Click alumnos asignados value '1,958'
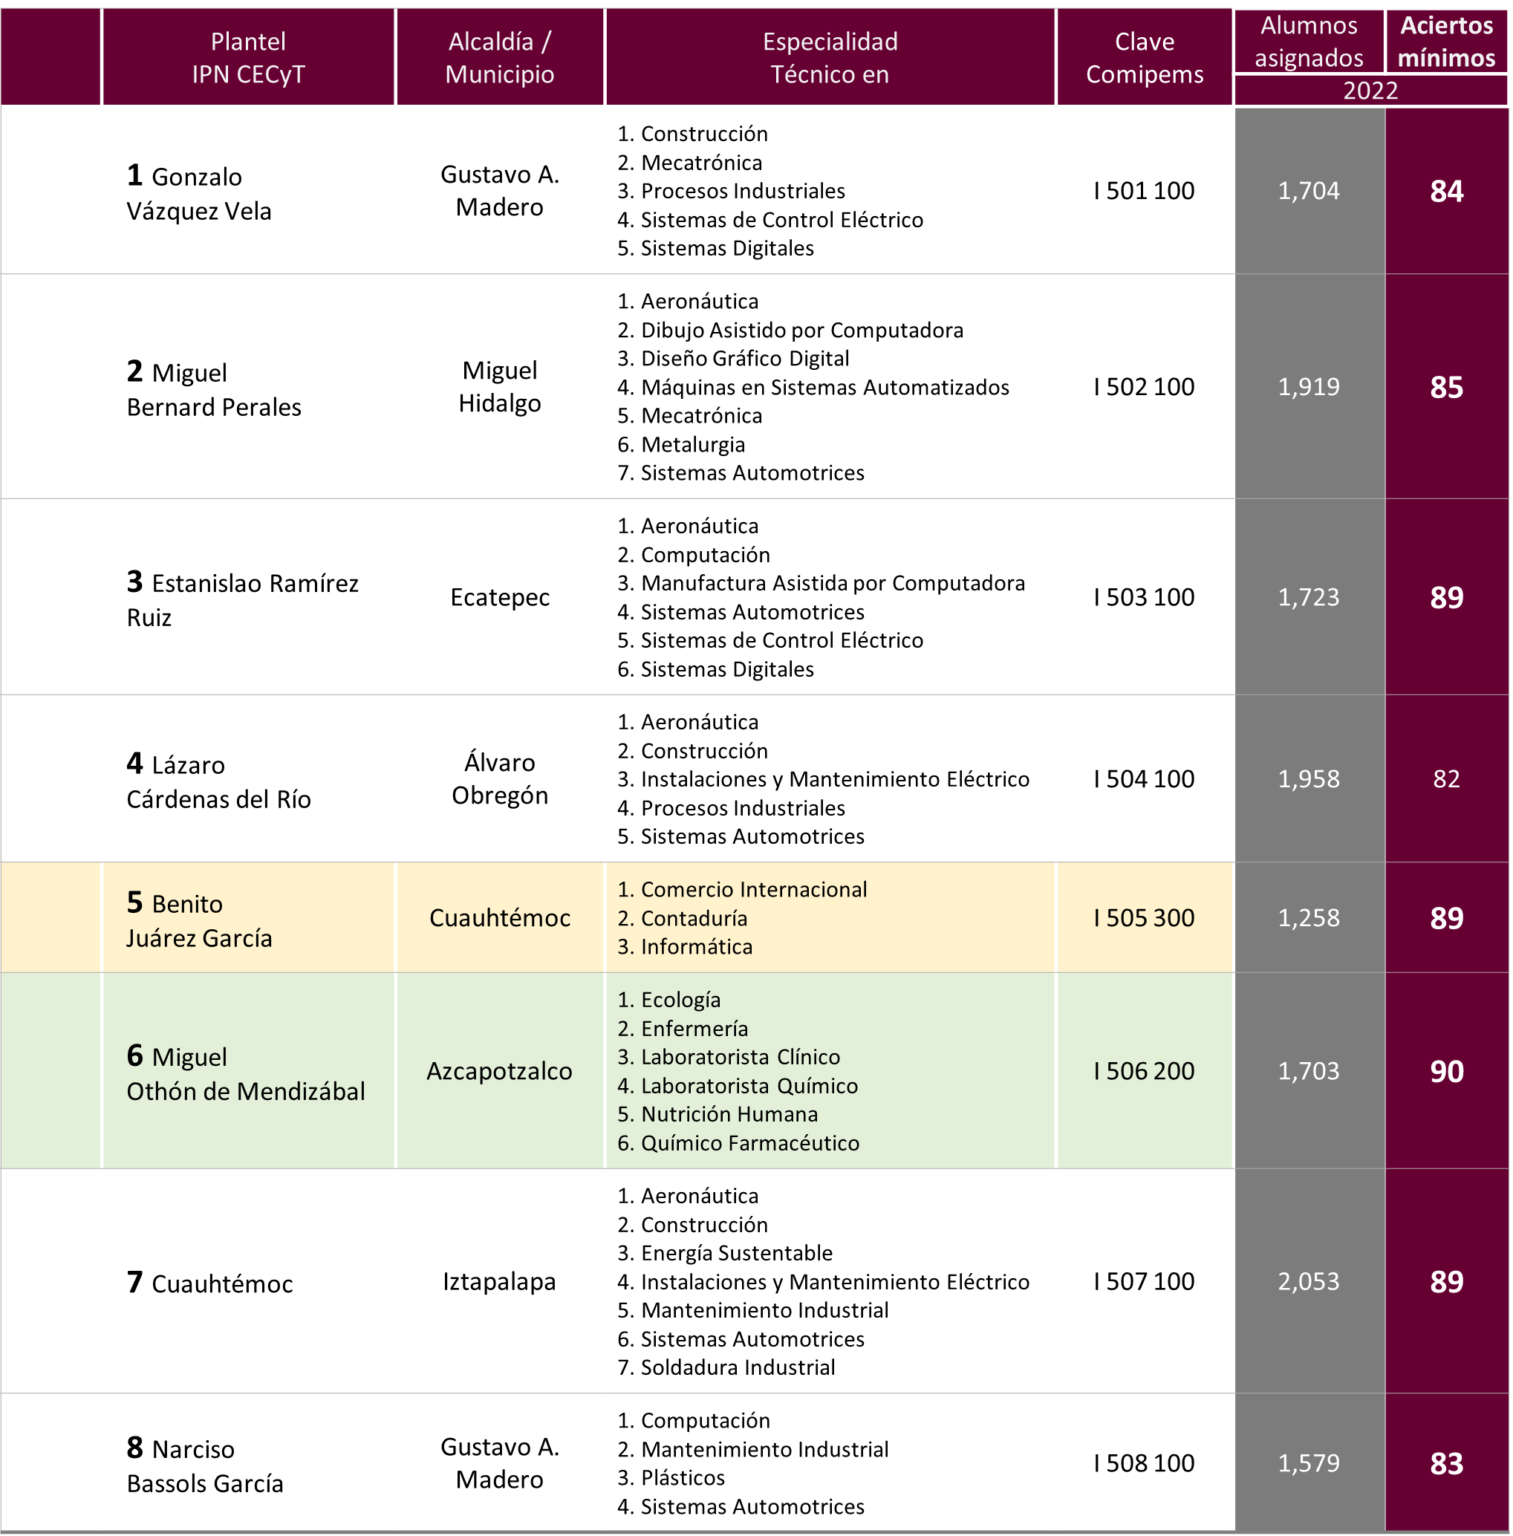 click(1309, 779)
